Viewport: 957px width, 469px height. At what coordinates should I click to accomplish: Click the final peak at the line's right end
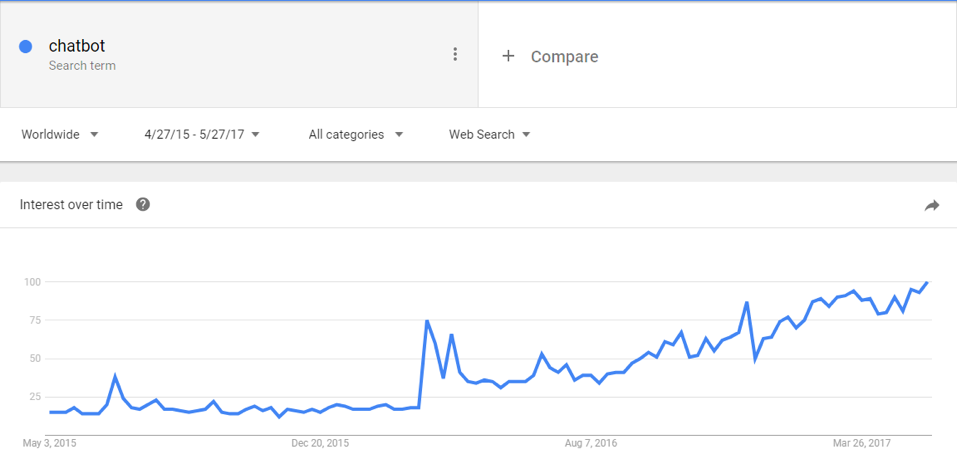(927, 283)
